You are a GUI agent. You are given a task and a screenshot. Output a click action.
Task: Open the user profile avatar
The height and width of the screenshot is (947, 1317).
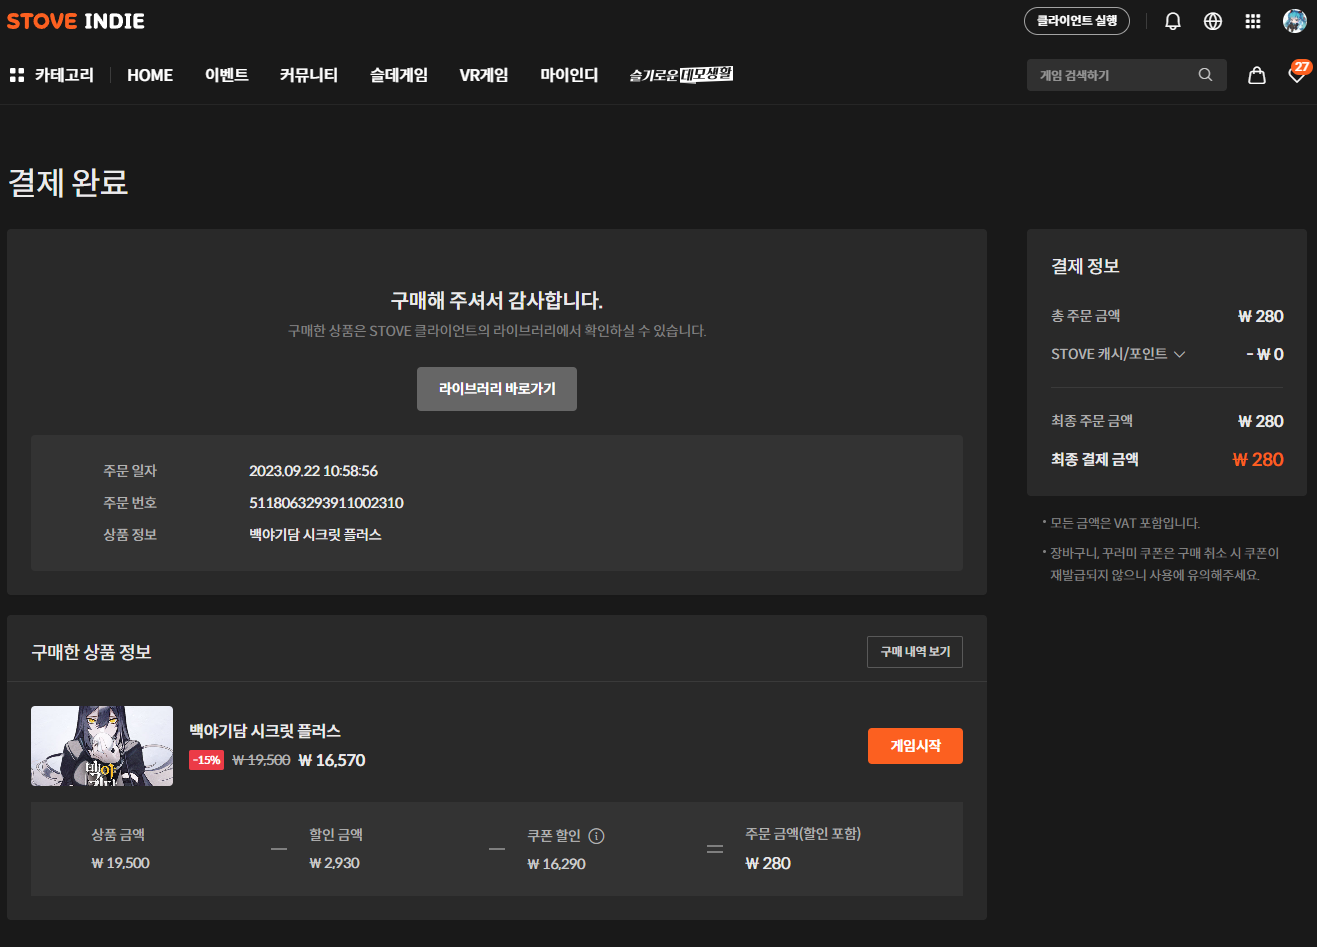pyautogui.click(x=1295, y=21)
